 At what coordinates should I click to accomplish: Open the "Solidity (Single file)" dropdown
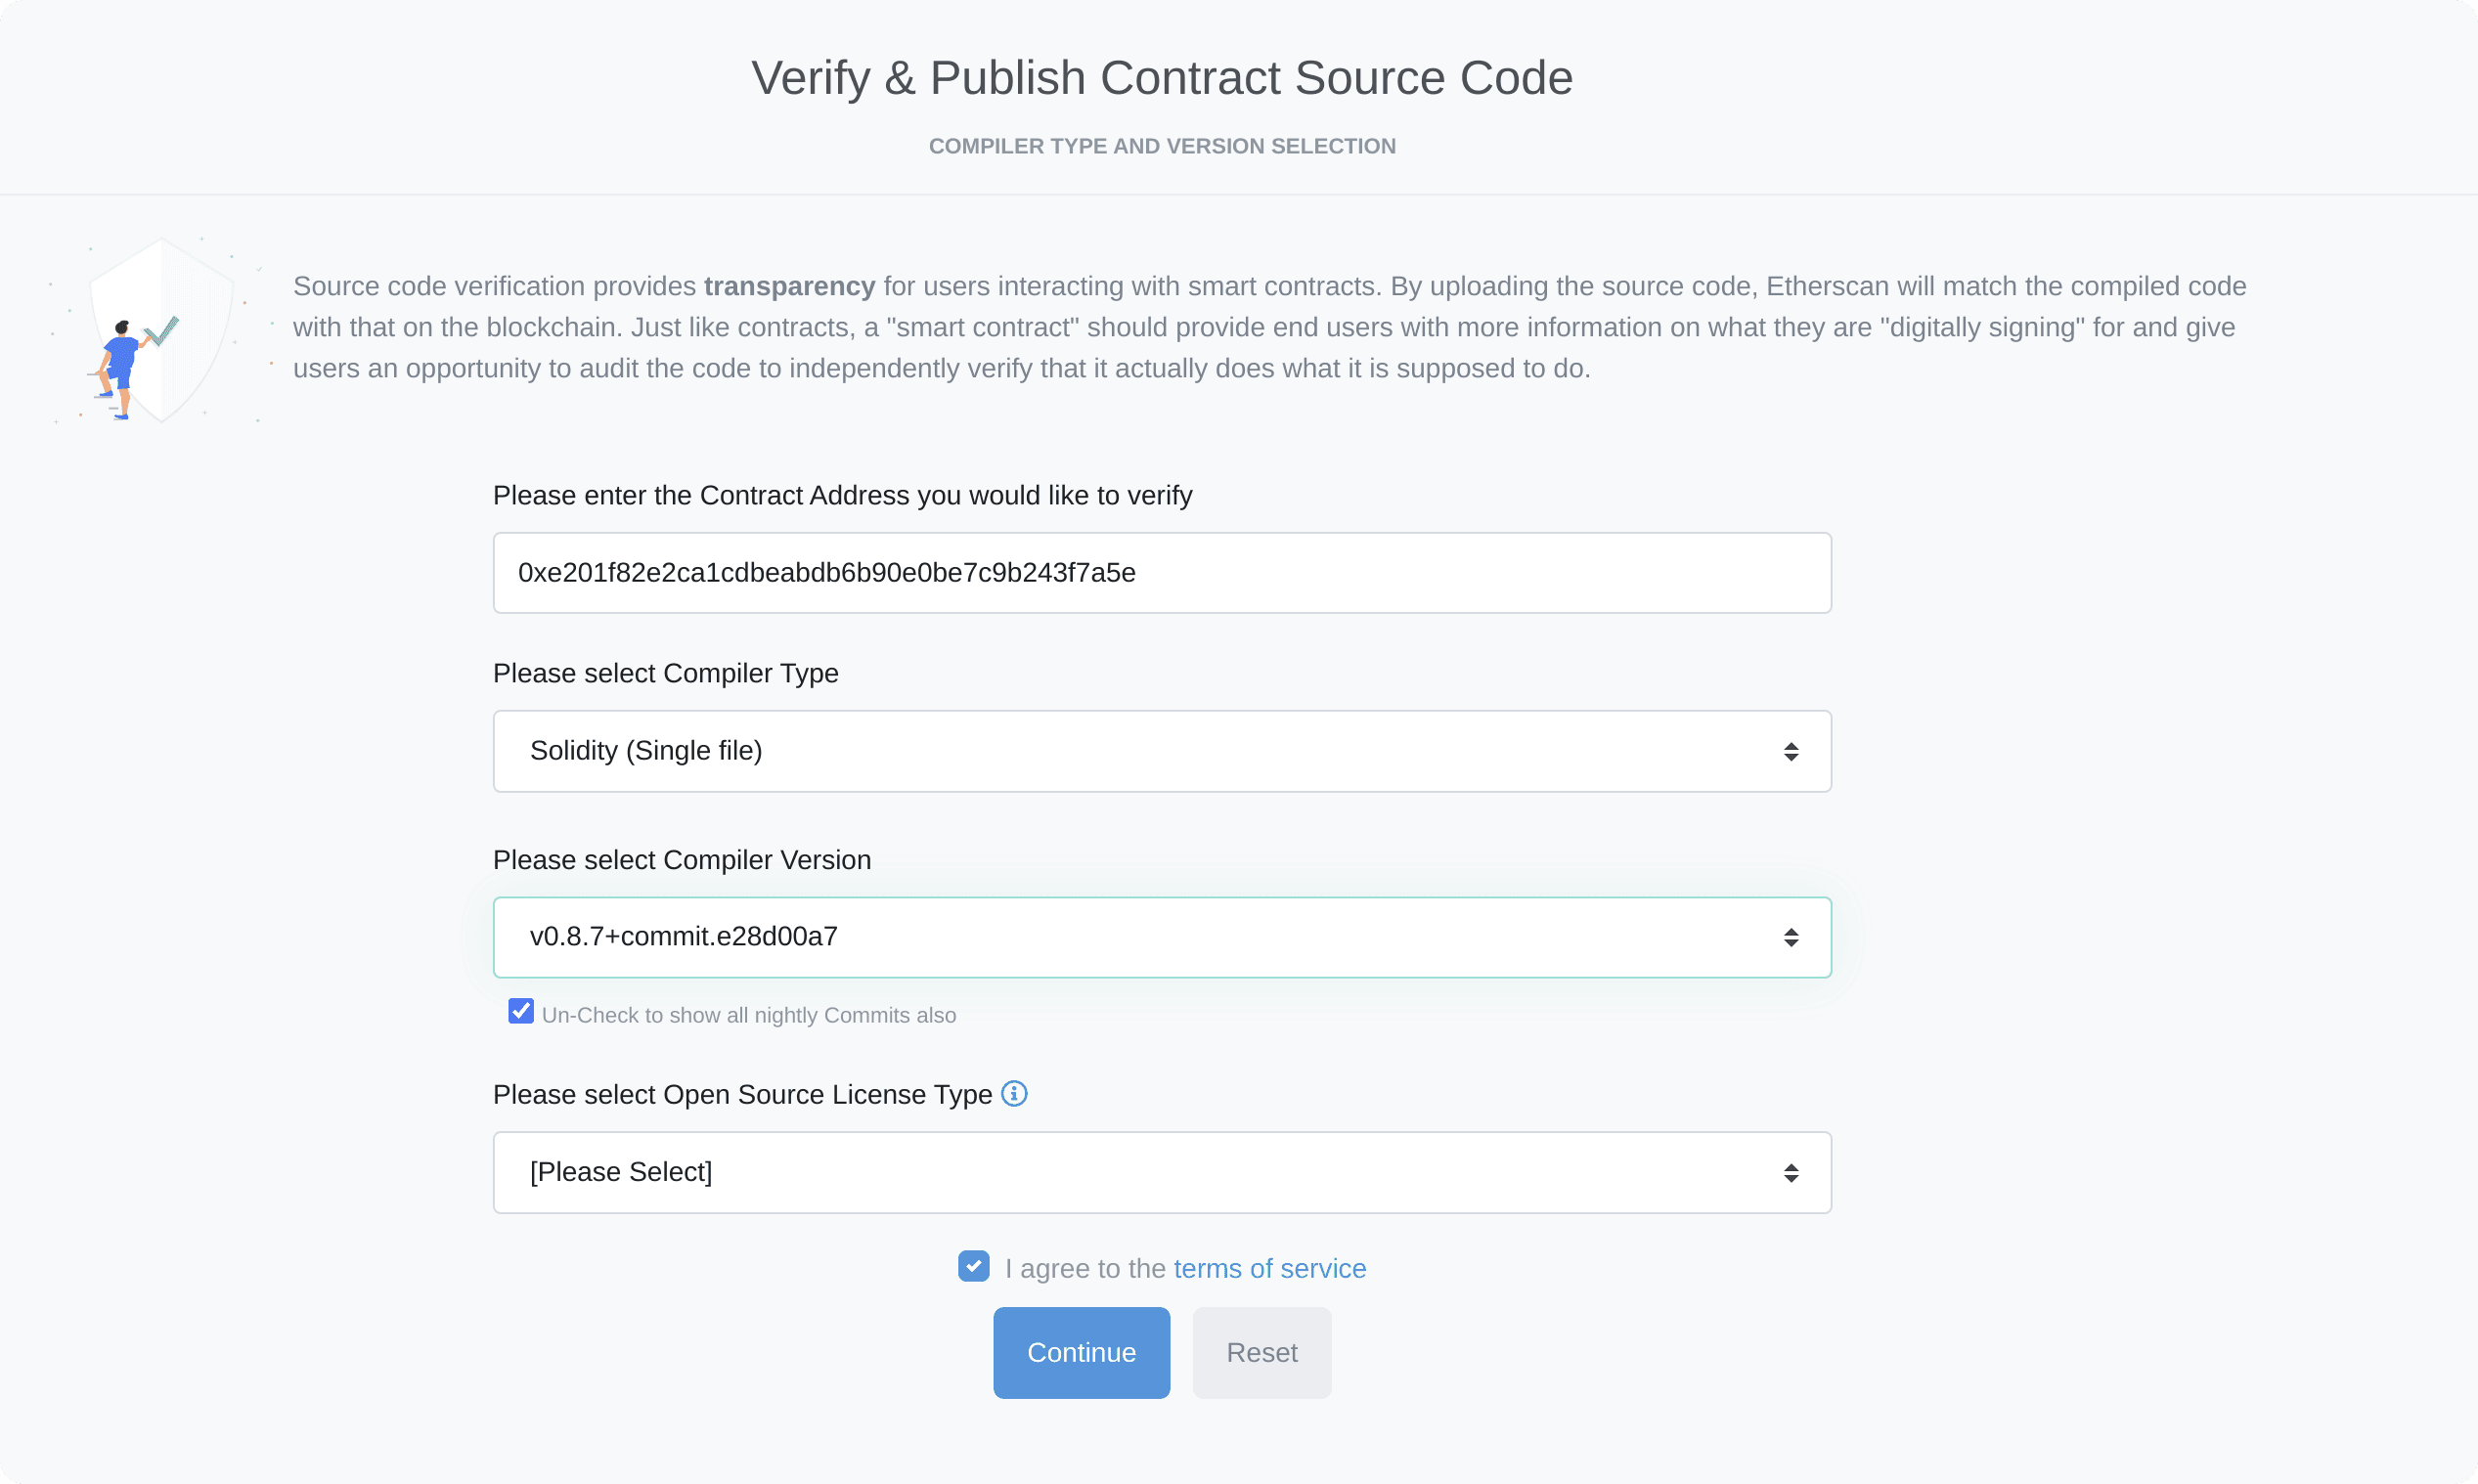pos(1160,752)
